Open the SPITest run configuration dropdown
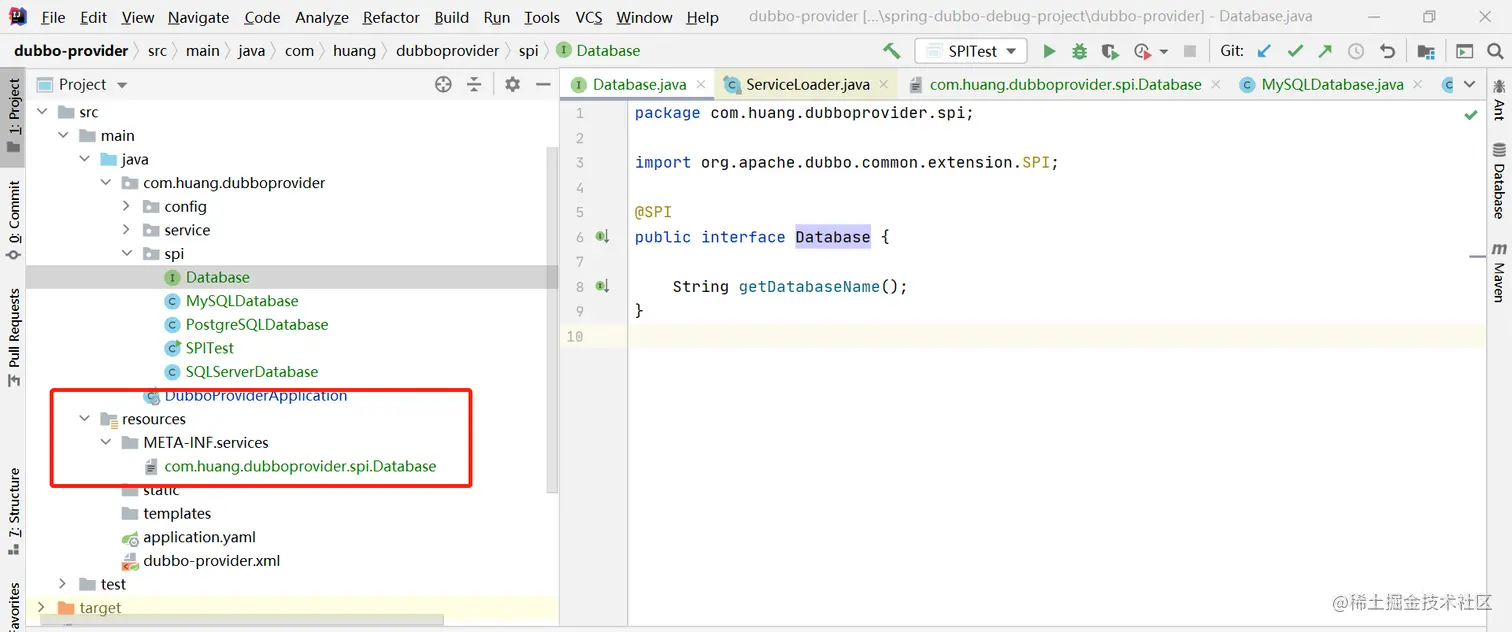This screenshot has height=632, width=1512. pos(971,51)
